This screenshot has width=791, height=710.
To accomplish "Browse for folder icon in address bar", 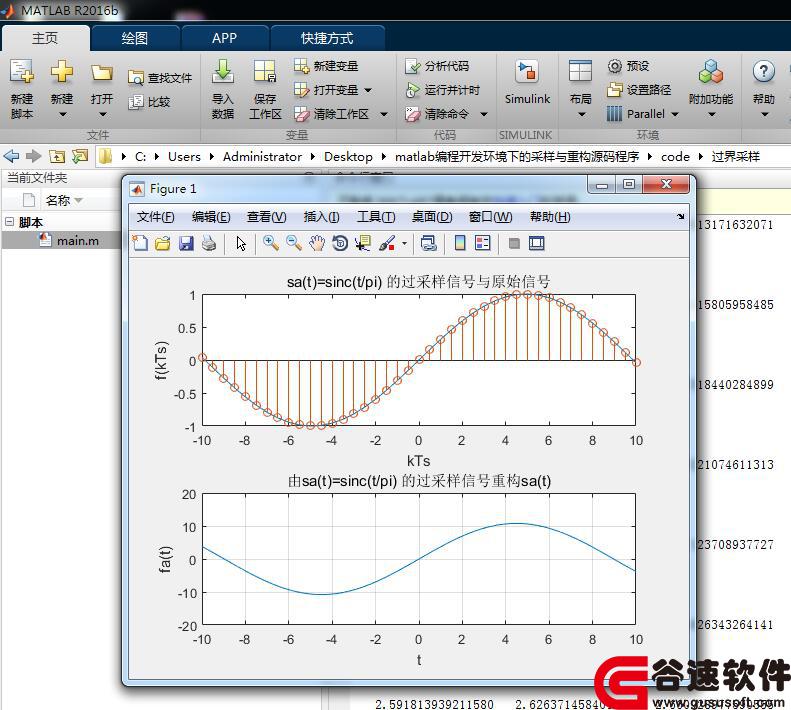I will tap(80, 156).
